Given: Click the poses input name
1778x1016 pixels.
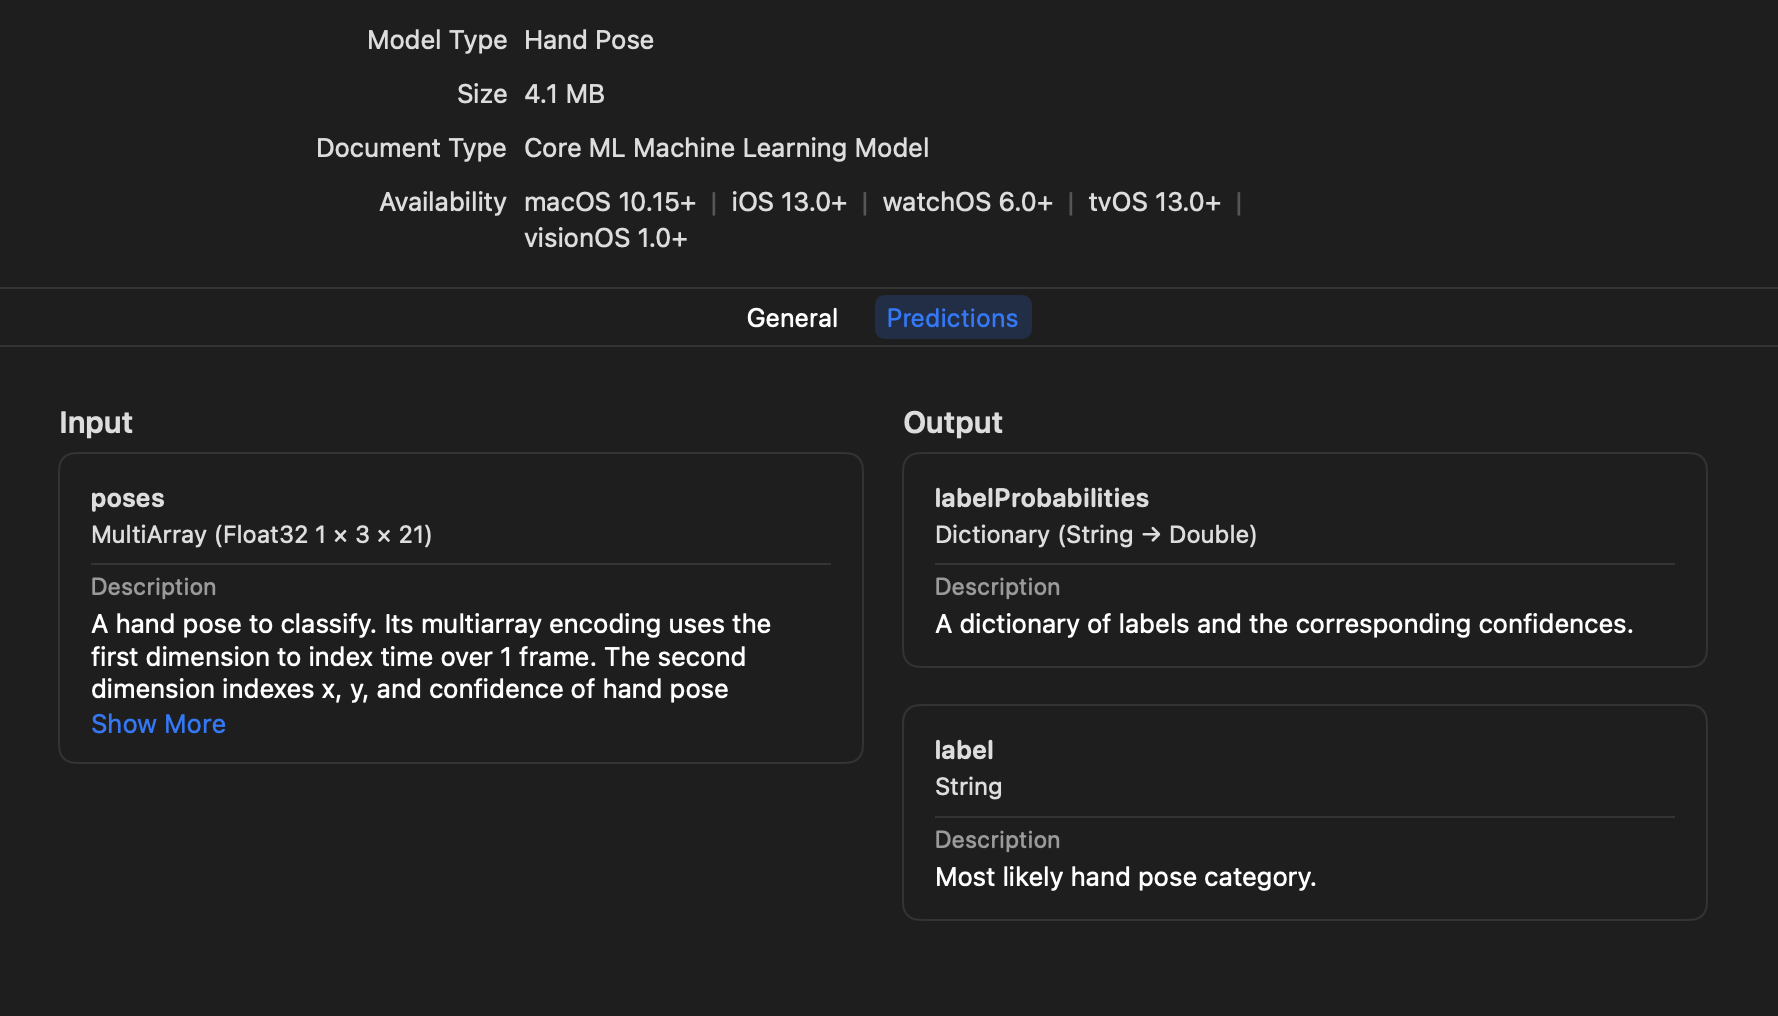Looking at the screenshot, I should click(127, 498).
